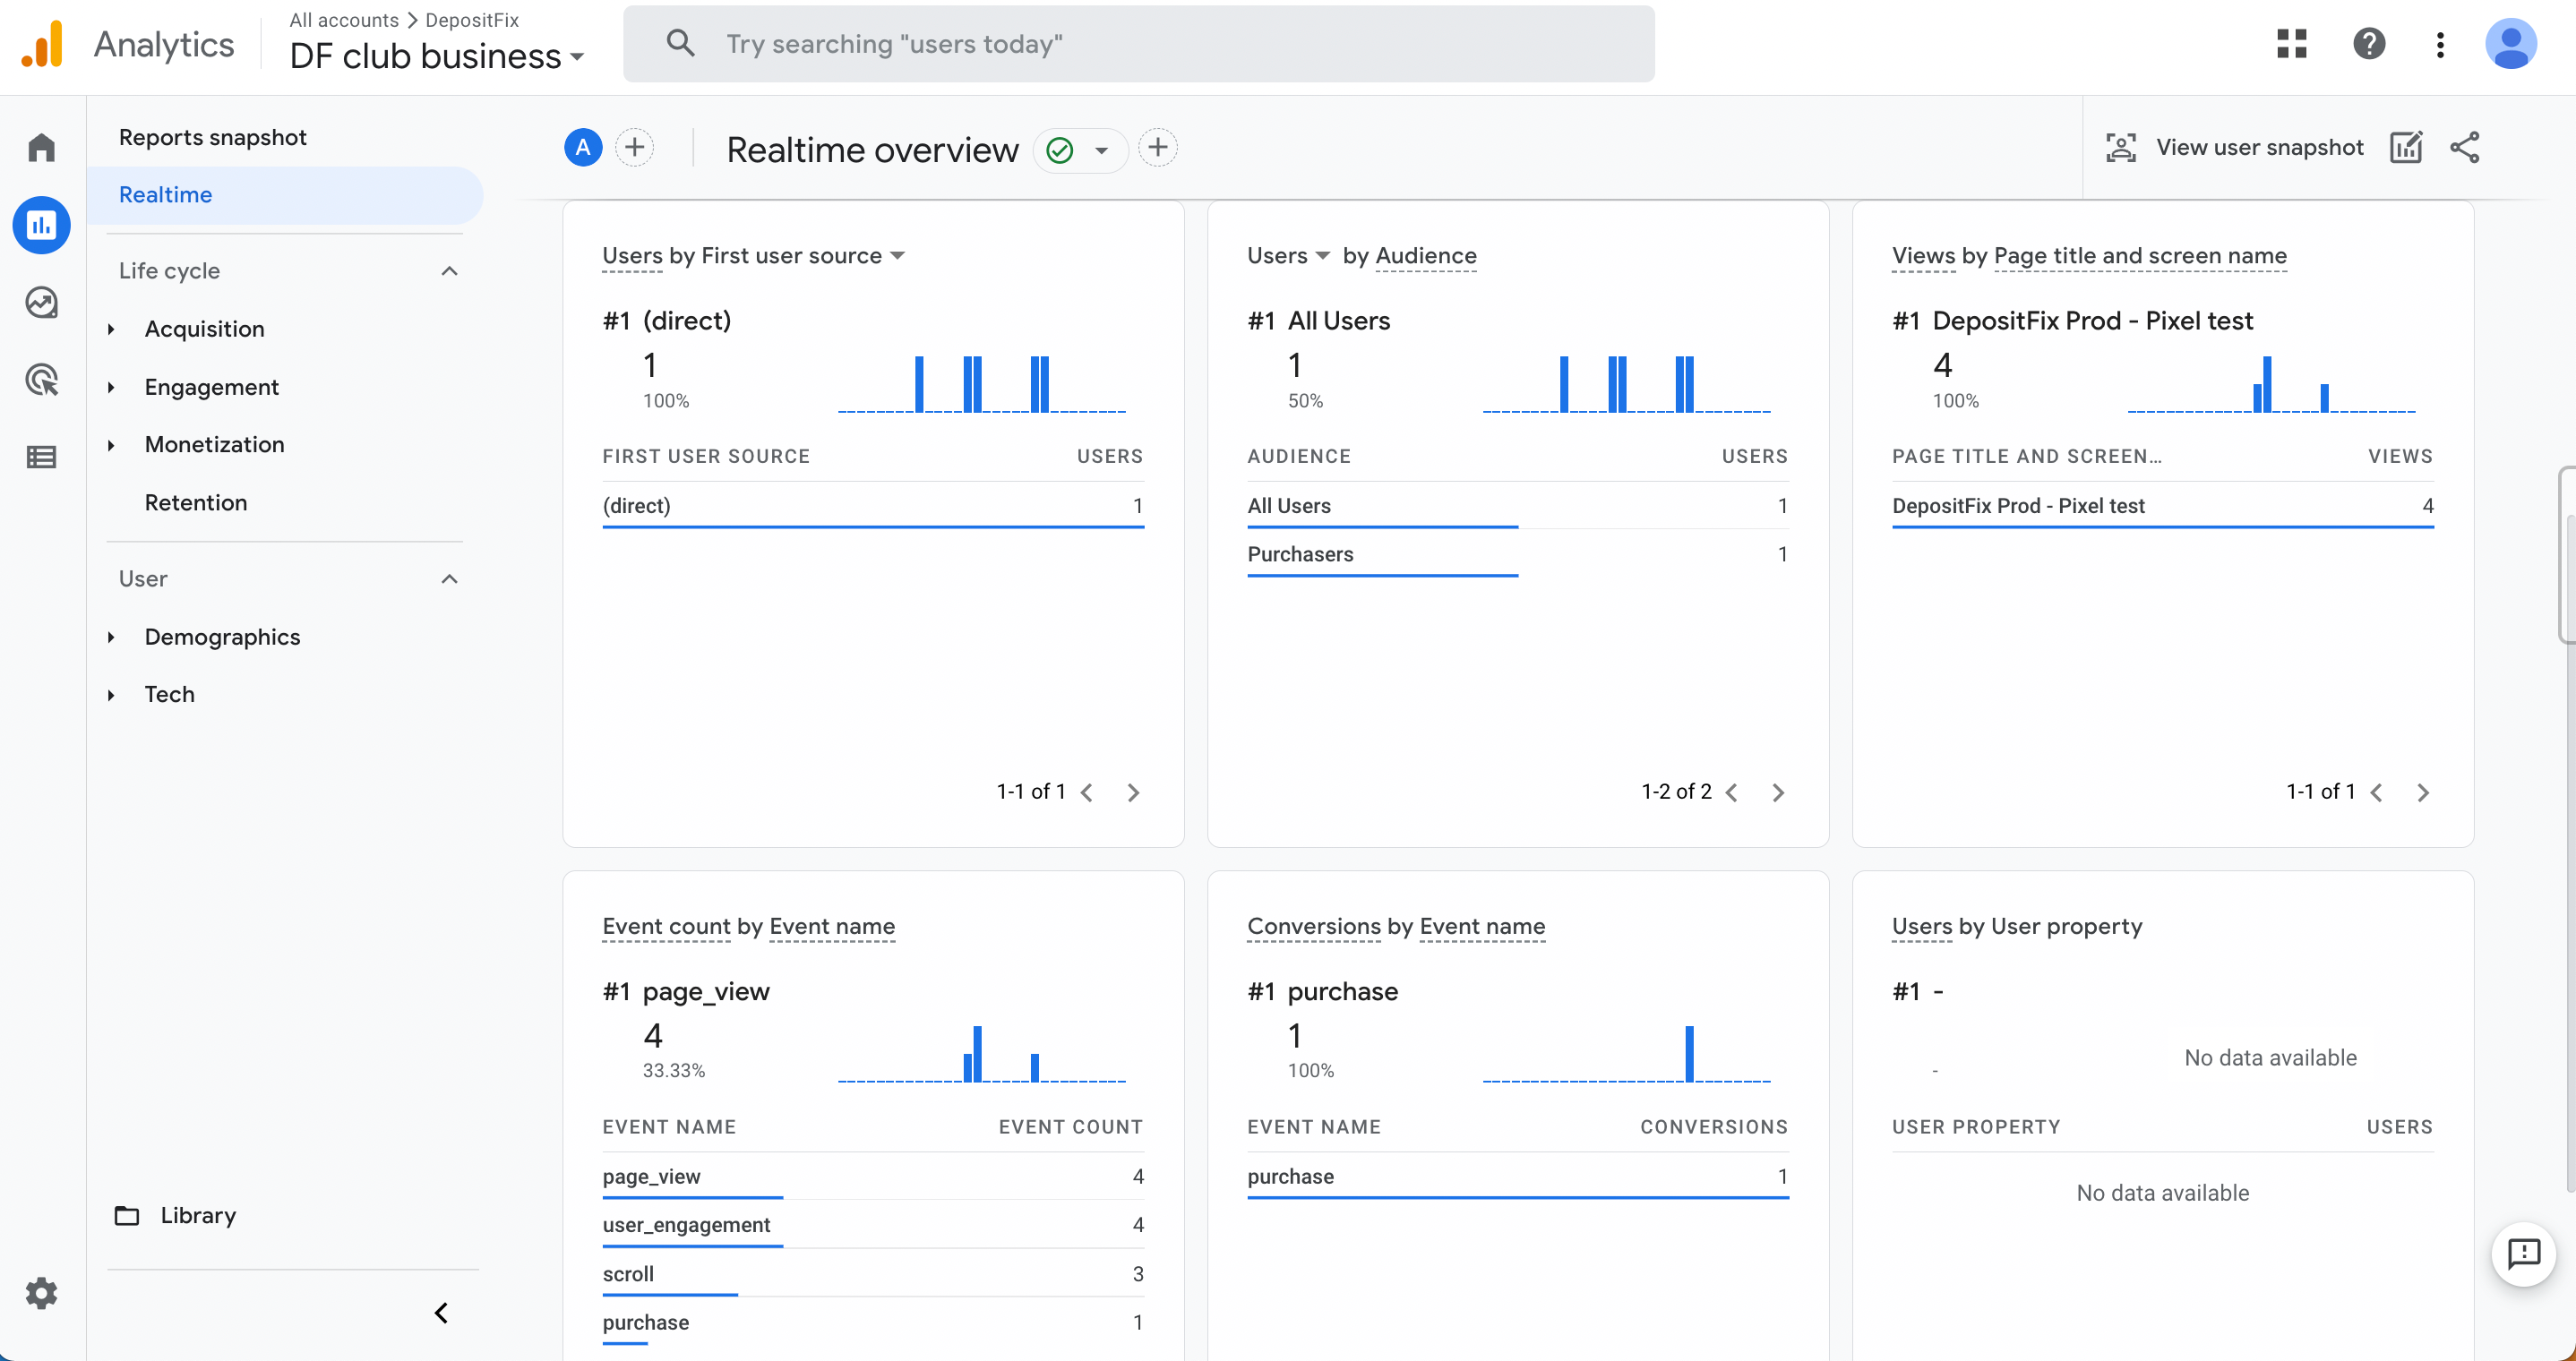Viewport: 2576px width, 1361px height.
Task: Open the Help question mark icon
Action: pos(2369,44)
